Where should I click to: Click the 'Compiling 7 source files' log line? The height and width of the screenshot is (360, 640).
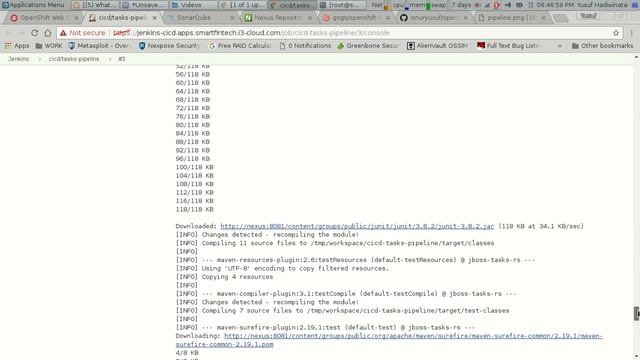[x=342, y=311]
